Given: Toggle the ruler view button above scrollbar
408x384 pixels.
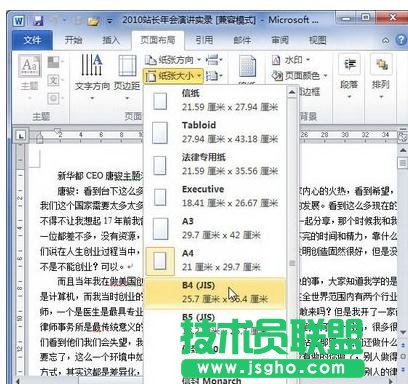Looking at the screenshot, I should tap(403, 136).
